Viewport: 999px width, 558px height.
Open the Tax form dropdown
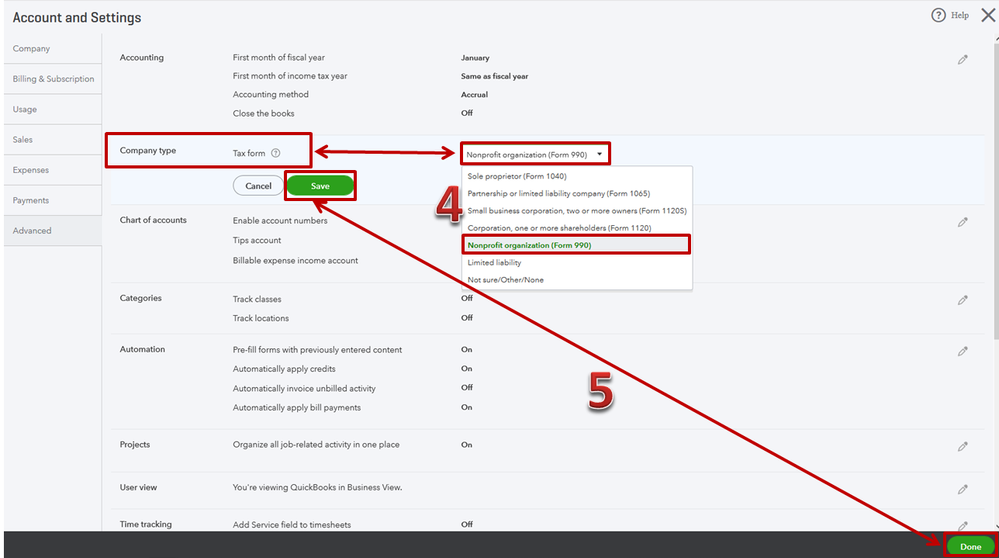click(x=535, y=154)
